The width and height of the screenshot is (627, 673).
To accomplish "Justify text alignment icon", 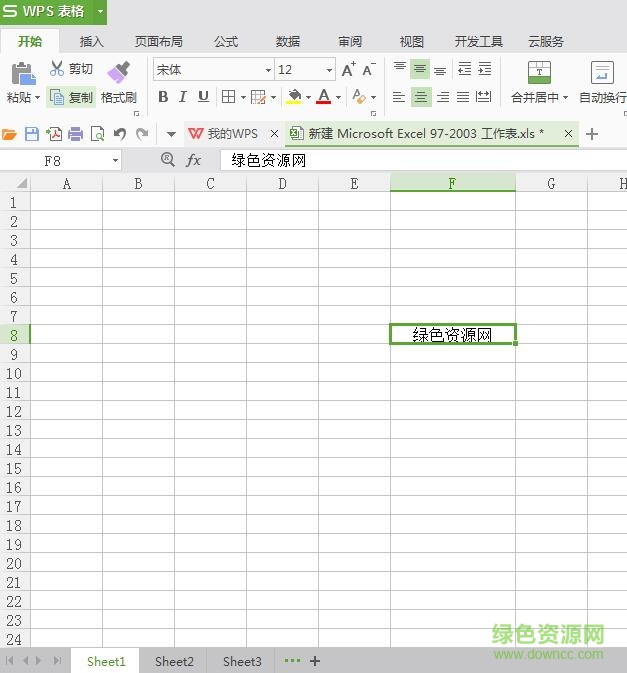I will (463, 97).
